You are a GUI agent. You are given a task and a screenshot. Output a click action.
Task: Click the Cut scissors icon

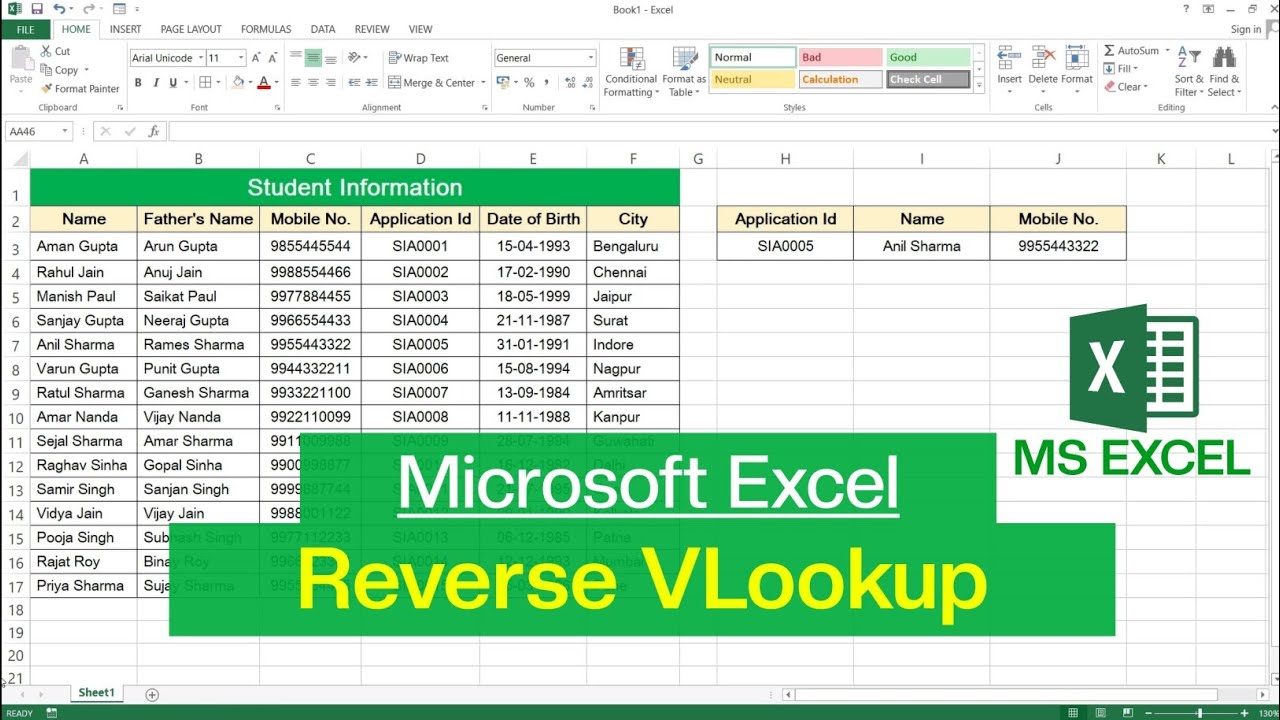pyautogui.click(x=46, y=51)
